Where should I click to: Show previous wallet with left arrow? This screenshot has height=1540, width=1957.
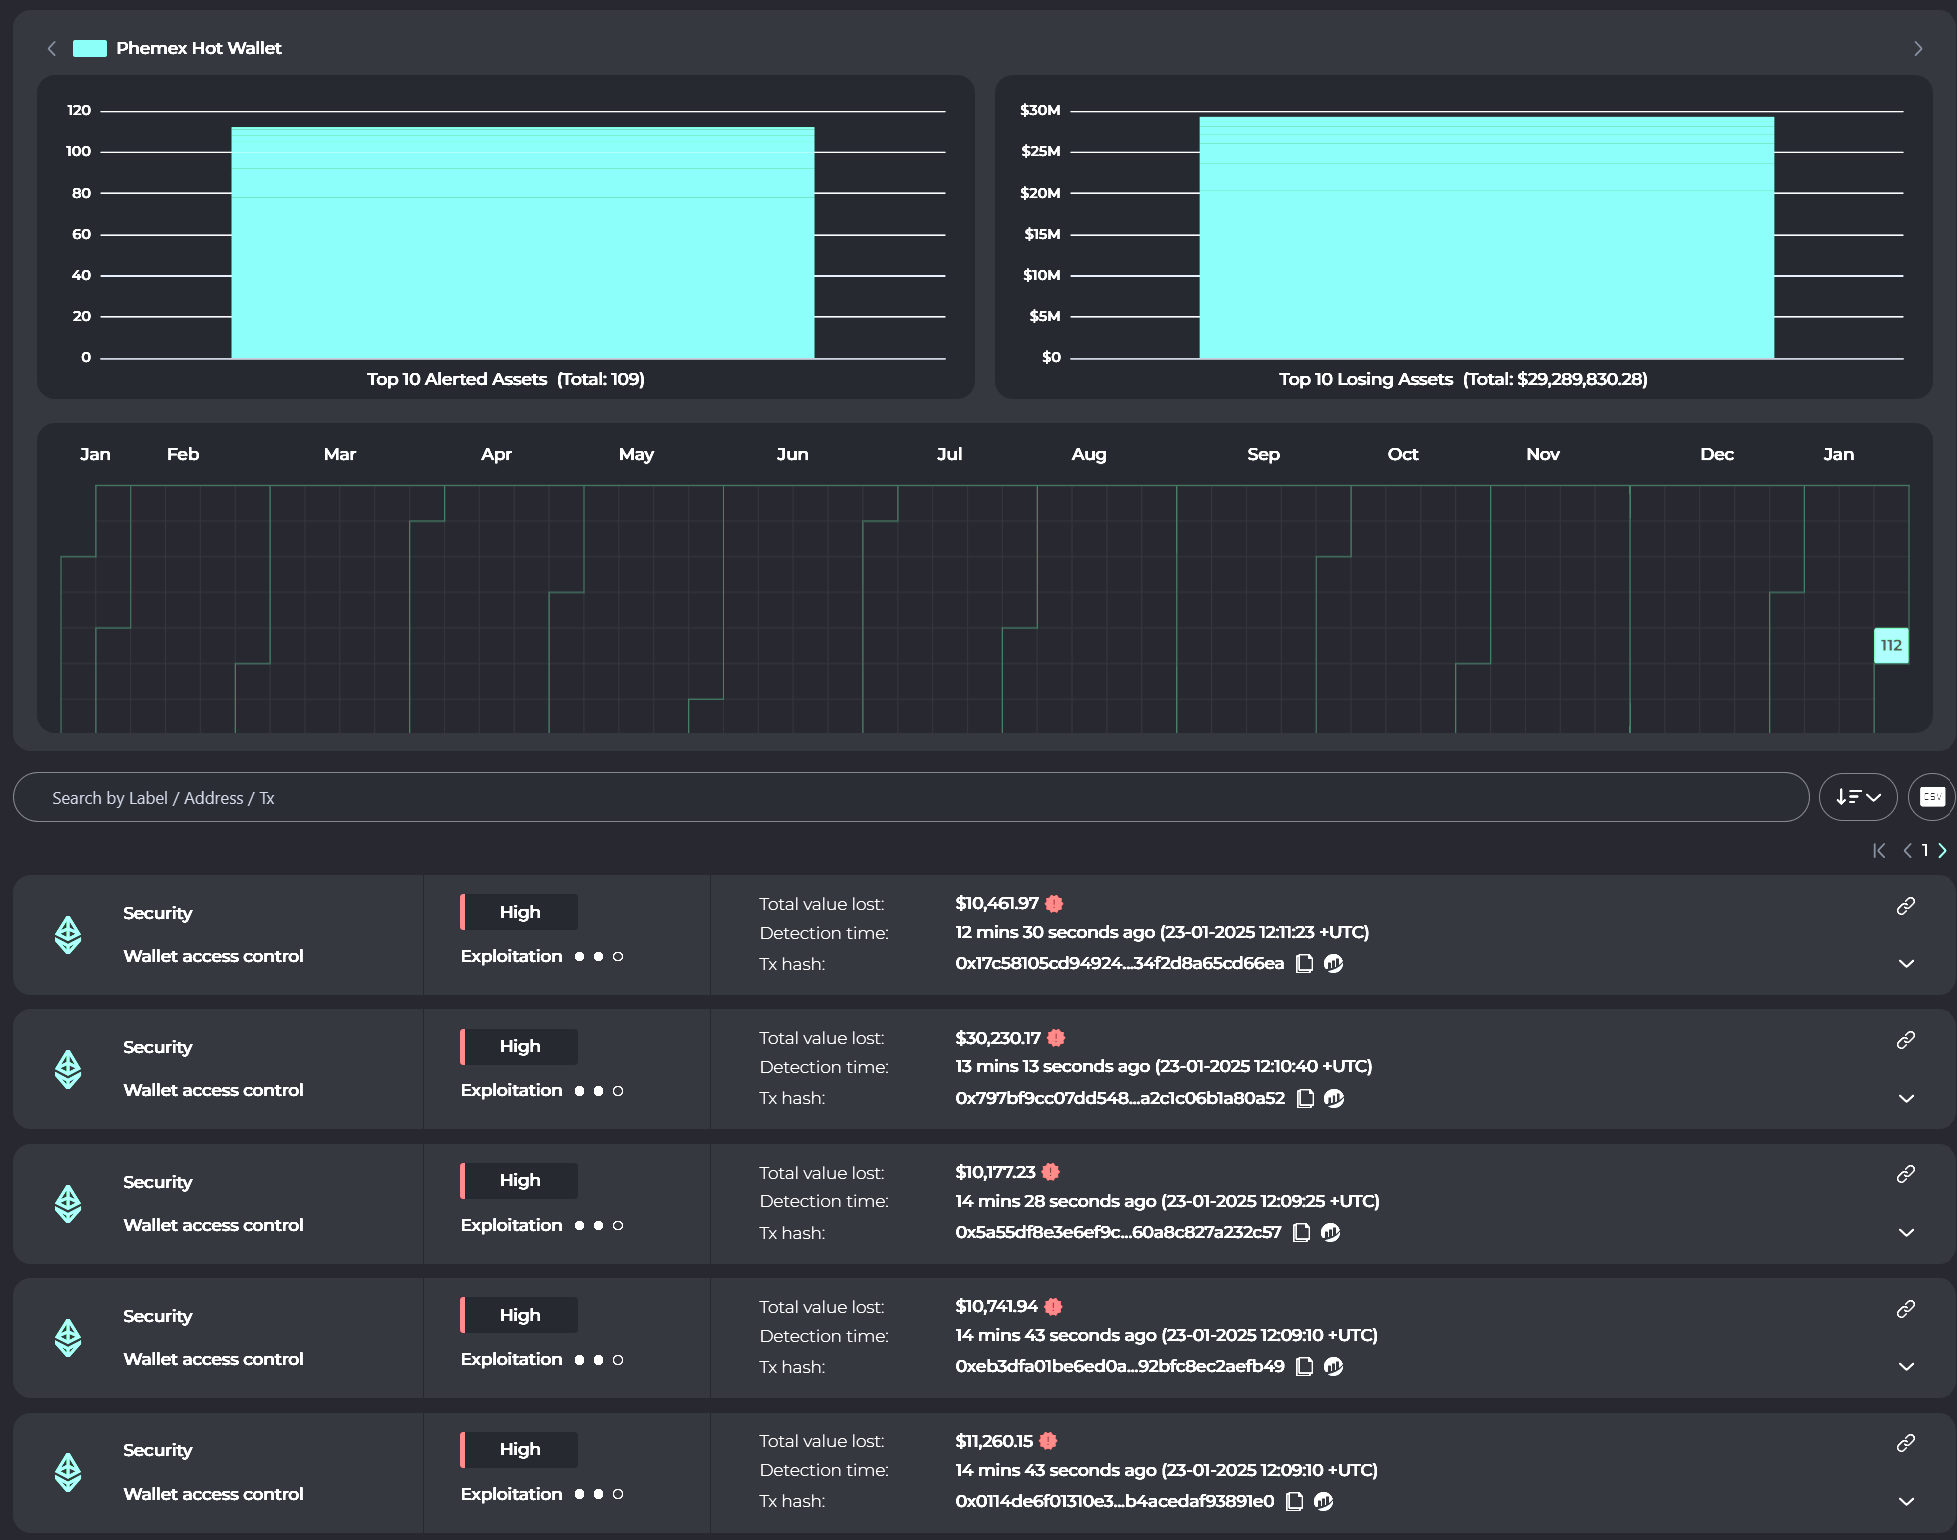52,48
